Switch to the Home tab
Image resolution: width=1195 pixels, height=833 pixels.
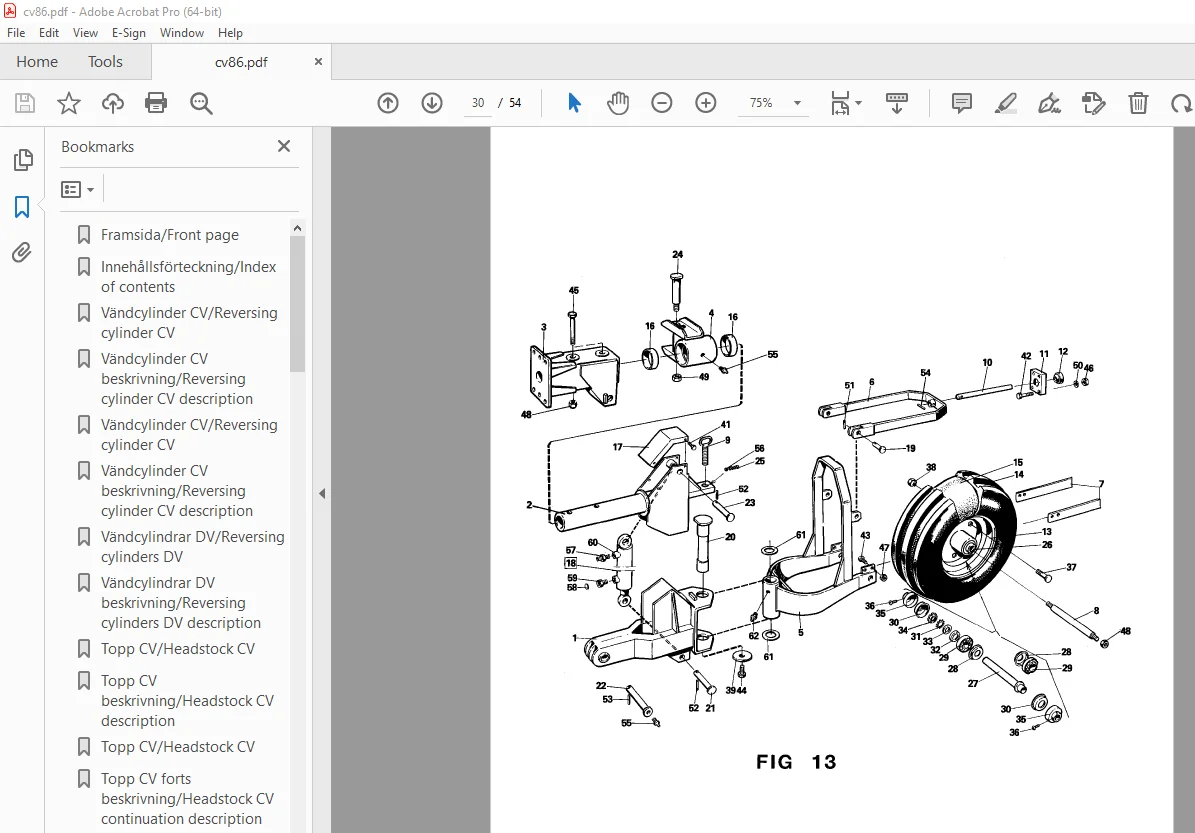click(37, 62)
